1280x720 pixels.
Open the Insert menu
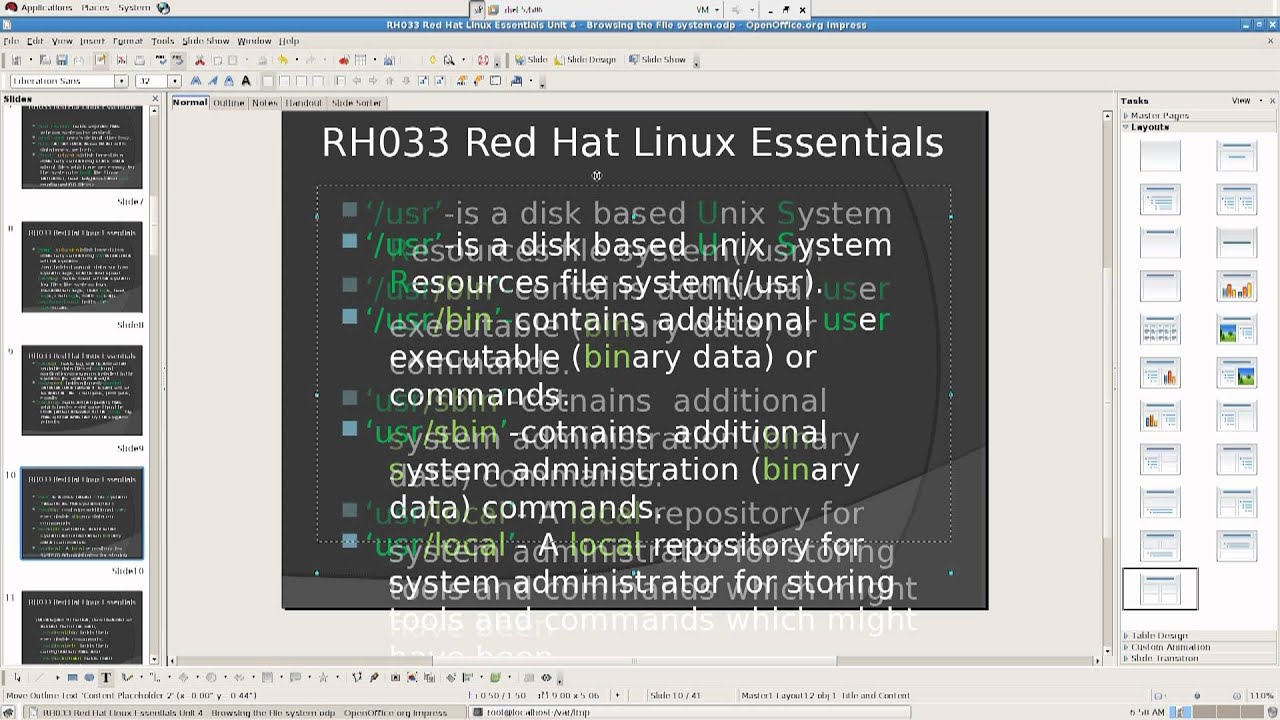(x=92, y=41)
